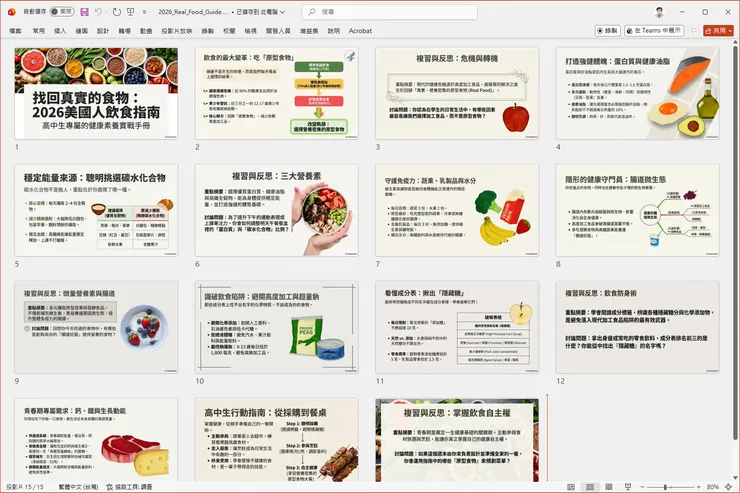
Task: Open the 設計 (Design) ribbon tab
Action: tap(103, 31)
